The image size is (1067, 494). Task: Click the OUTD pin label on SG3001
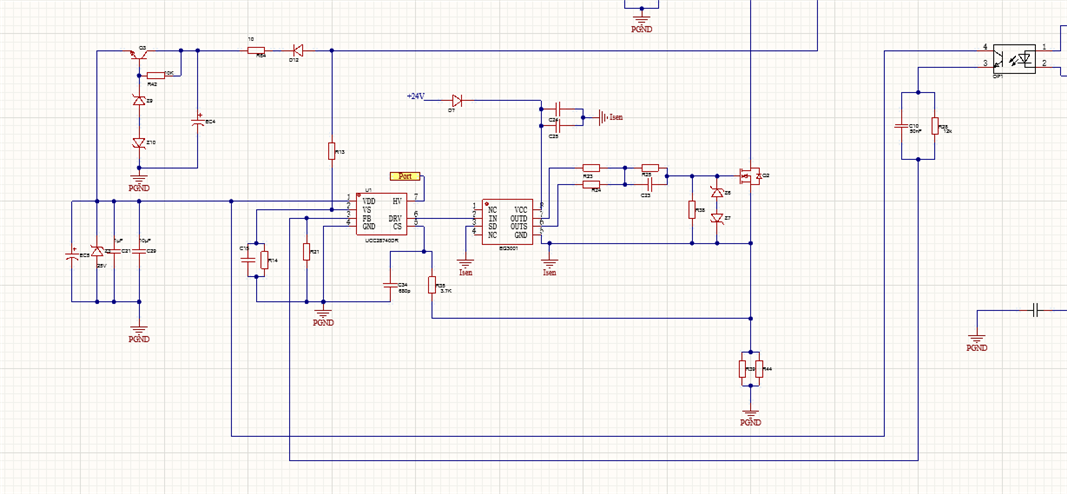[x=519, y=218]
